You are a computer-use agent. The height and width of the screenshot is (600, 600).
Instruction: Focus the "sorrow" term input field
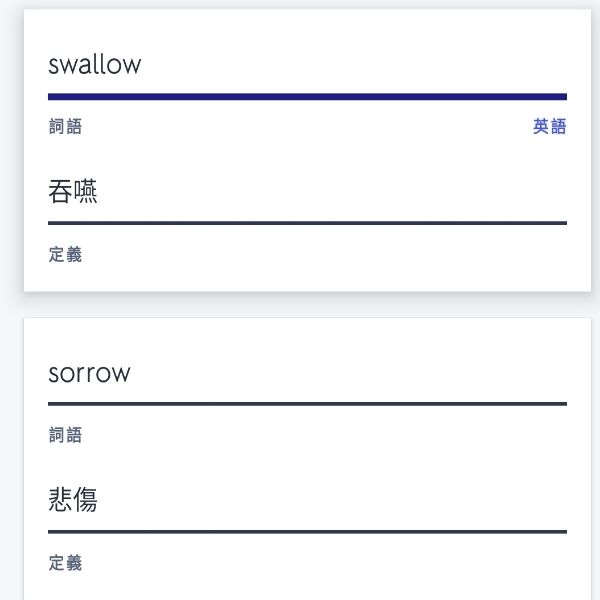[x=90, y=374]
